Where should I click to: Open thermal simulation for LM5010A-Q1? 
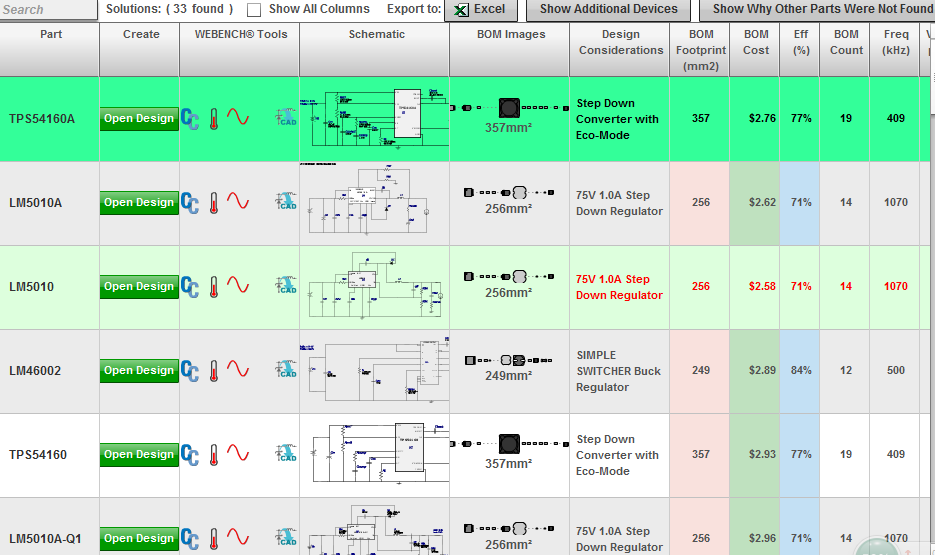pos(214,539)
